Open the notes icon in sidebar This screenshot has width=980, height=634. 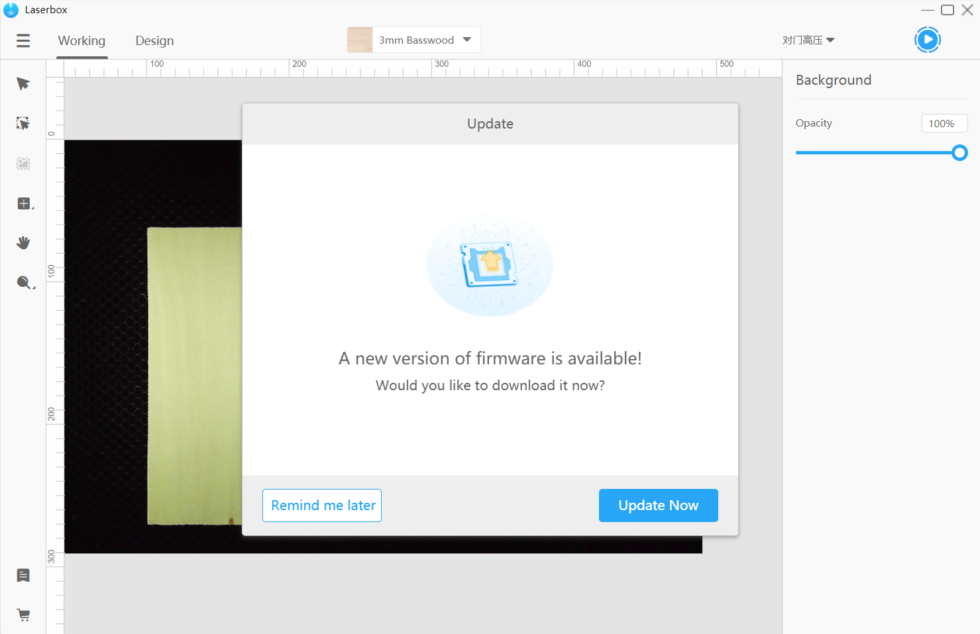(x=23, y=575)
